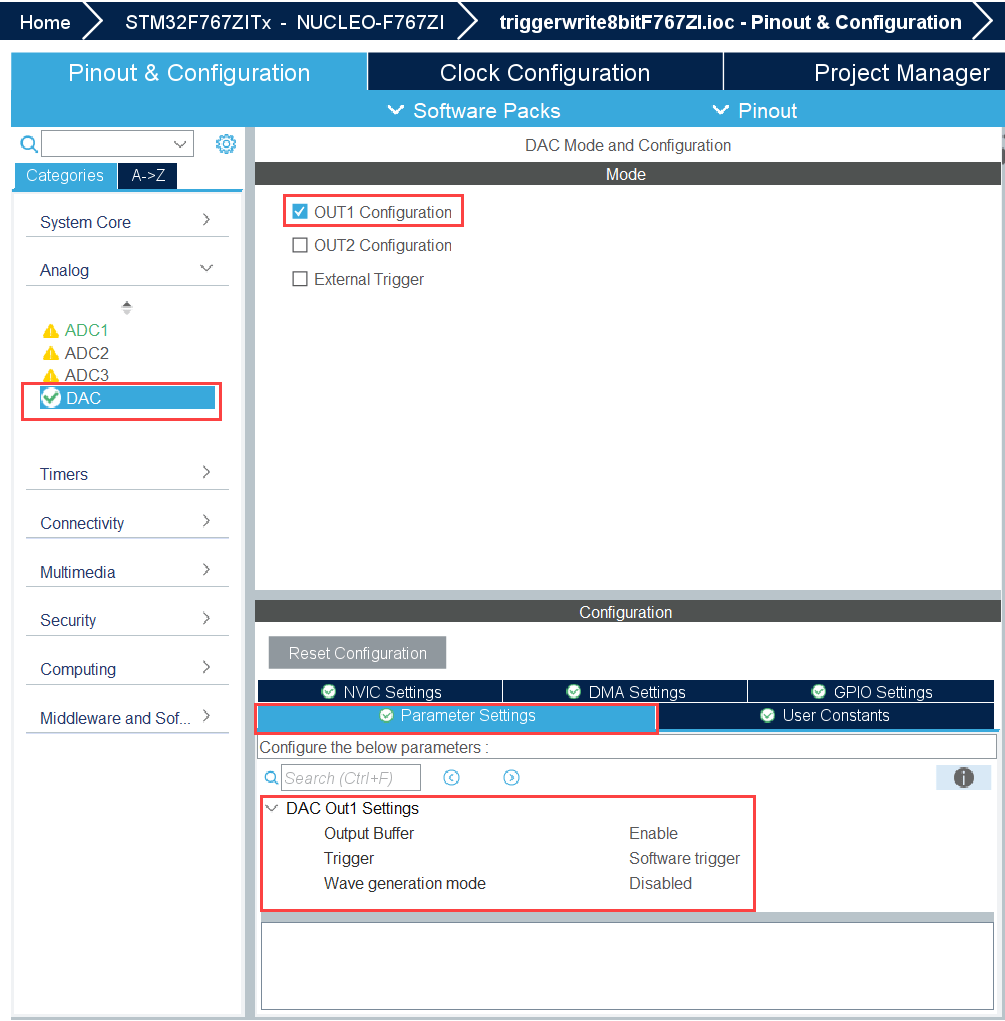This screenshot has height=1021, width=1005.
Task: Enable OUT2 Configuration checkbox
Action: [300, 245]
